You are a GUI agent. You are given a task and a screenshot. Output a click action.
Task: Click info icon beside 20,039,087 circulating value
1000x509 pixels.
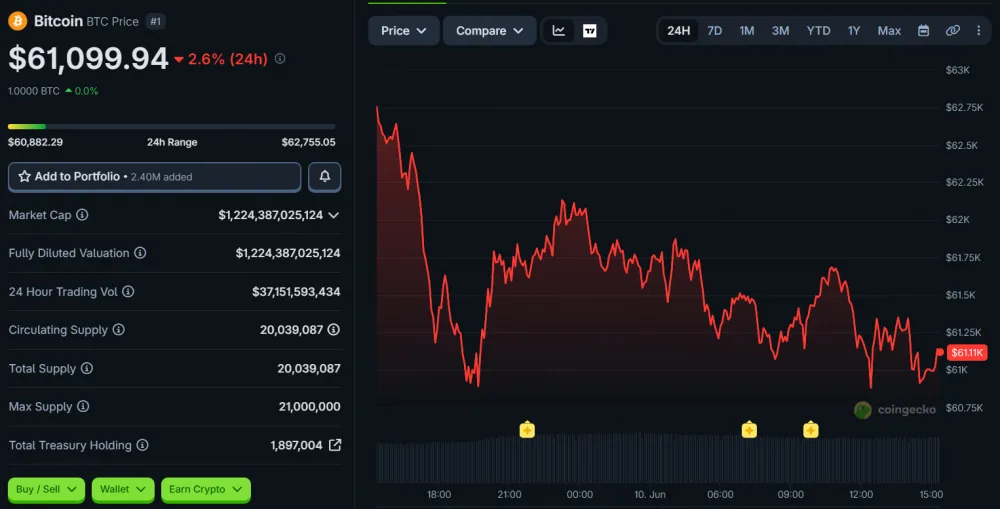click(334, 330)
